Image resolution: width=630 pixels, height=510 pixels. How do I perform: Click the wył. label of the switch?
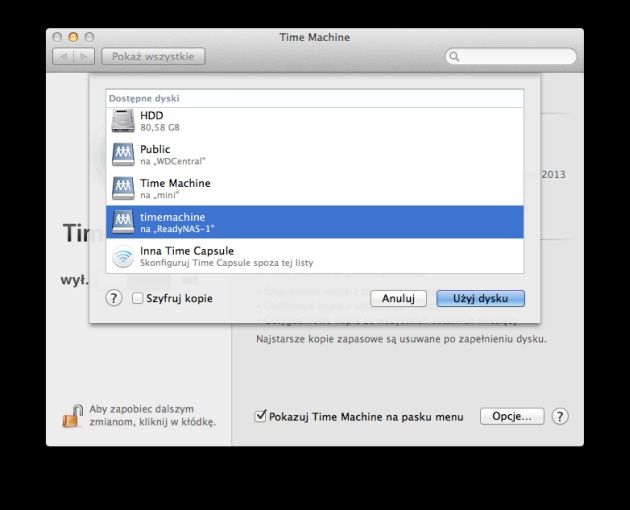tap(74, 280)
